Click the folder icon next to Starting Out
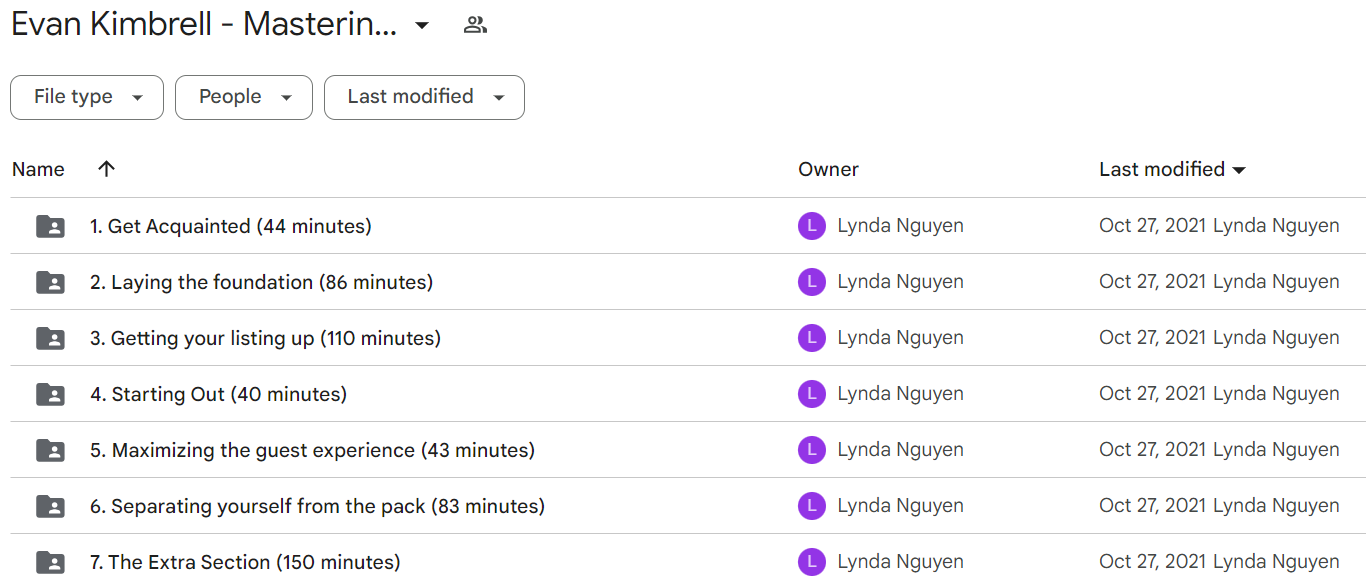The width and height of the screenshot is (1366, 587). pos(50,394)
